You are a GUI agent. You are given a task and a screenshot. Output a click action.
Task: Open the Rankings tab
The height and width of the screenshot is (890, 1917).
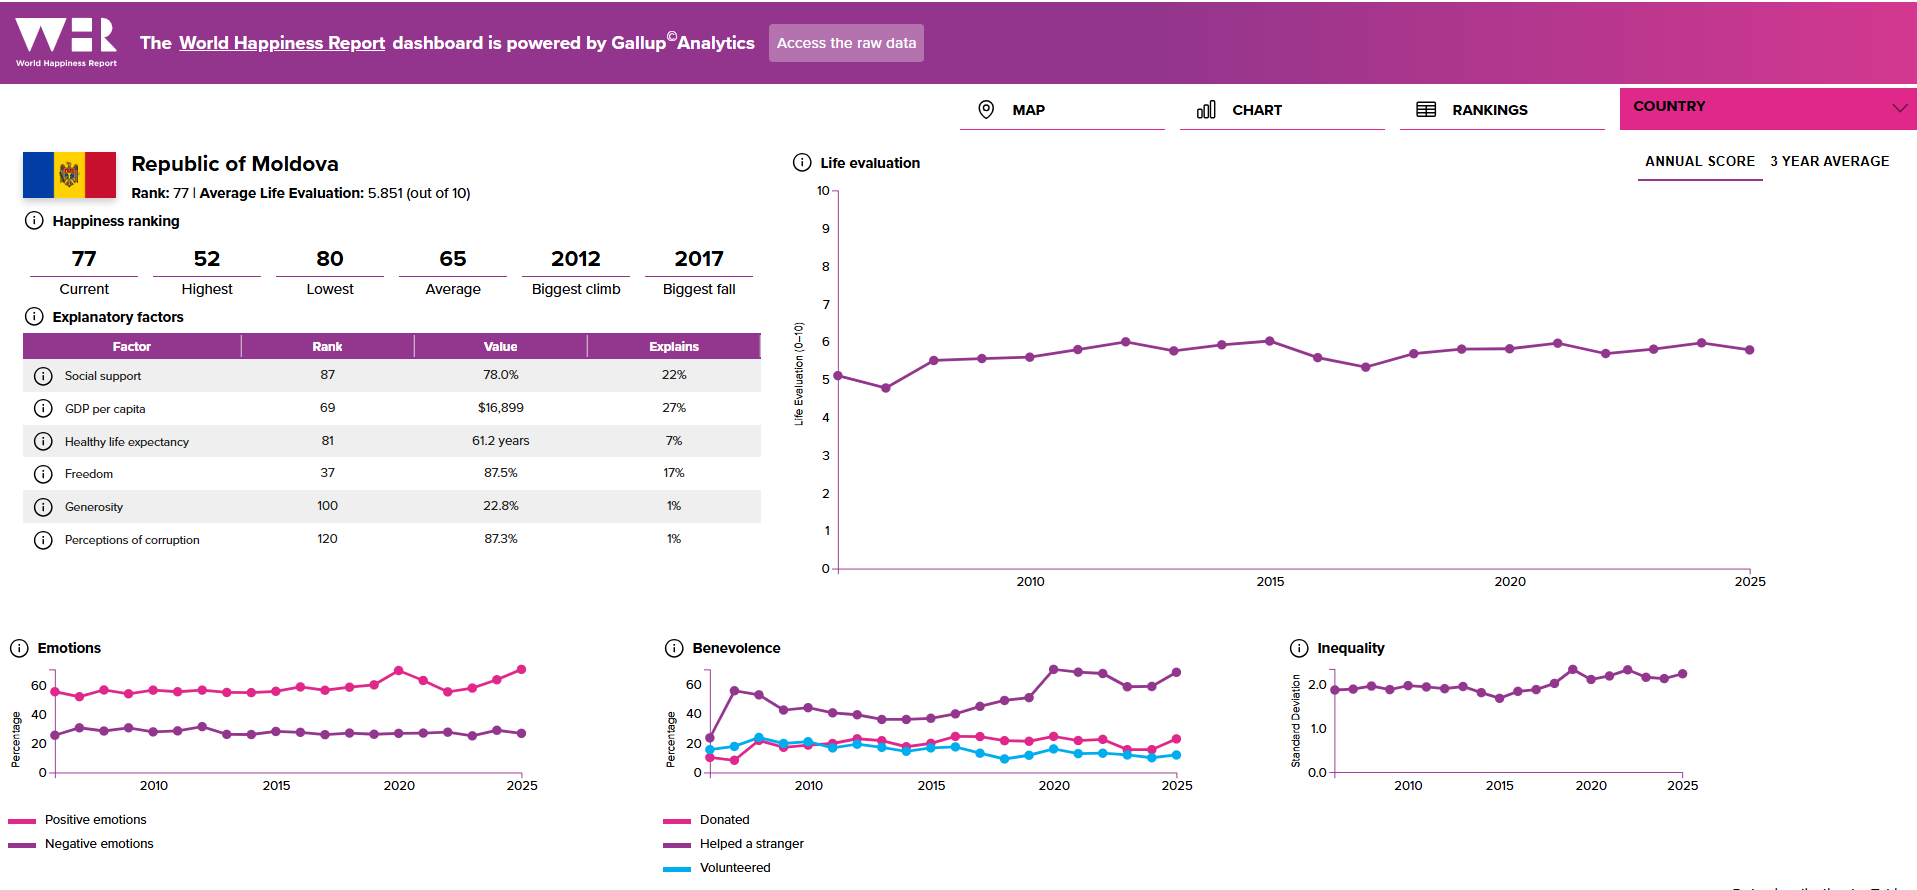[1489, 110]
